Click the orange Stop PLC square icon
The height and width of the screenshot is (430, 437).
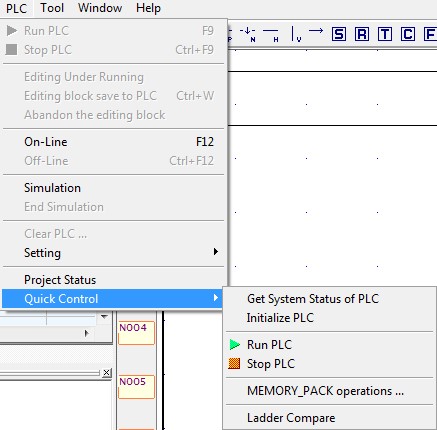point(234,364)
